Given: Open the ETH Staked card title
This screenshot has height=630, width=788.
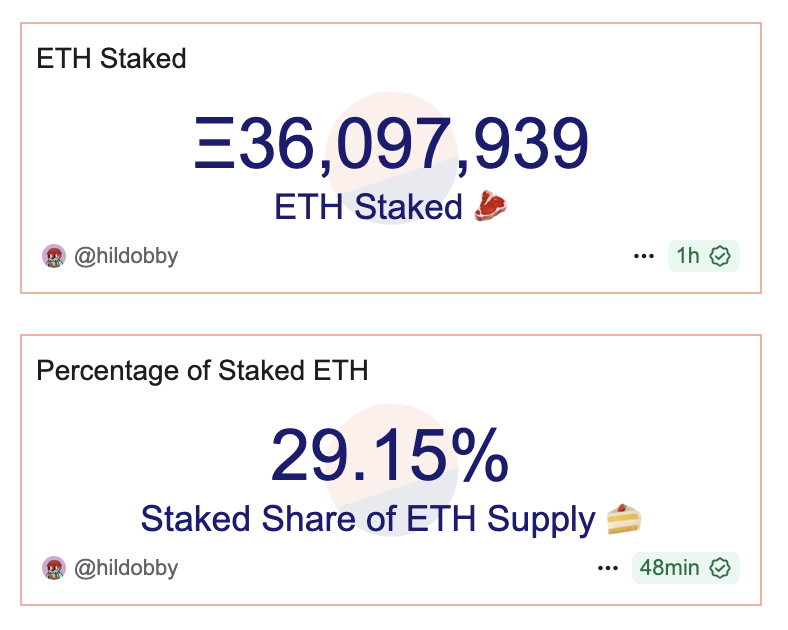Looking at the screenshot, I should click(111, 58).
